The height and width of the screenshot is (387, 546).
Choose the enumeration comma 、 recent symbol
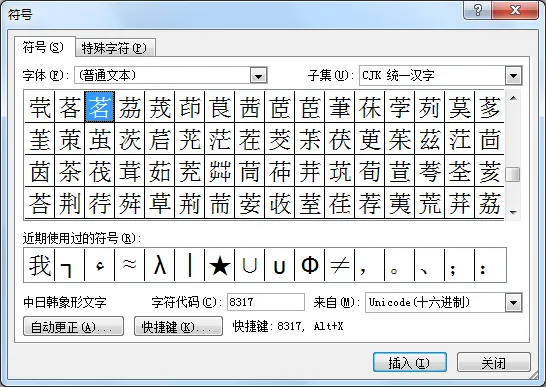coord(429,265)
